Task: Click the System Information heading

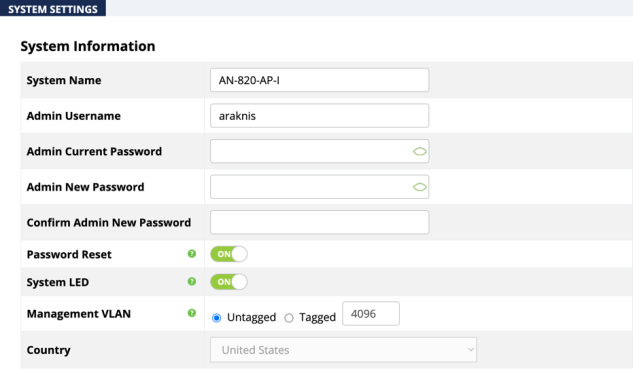Action: (88, 46)
